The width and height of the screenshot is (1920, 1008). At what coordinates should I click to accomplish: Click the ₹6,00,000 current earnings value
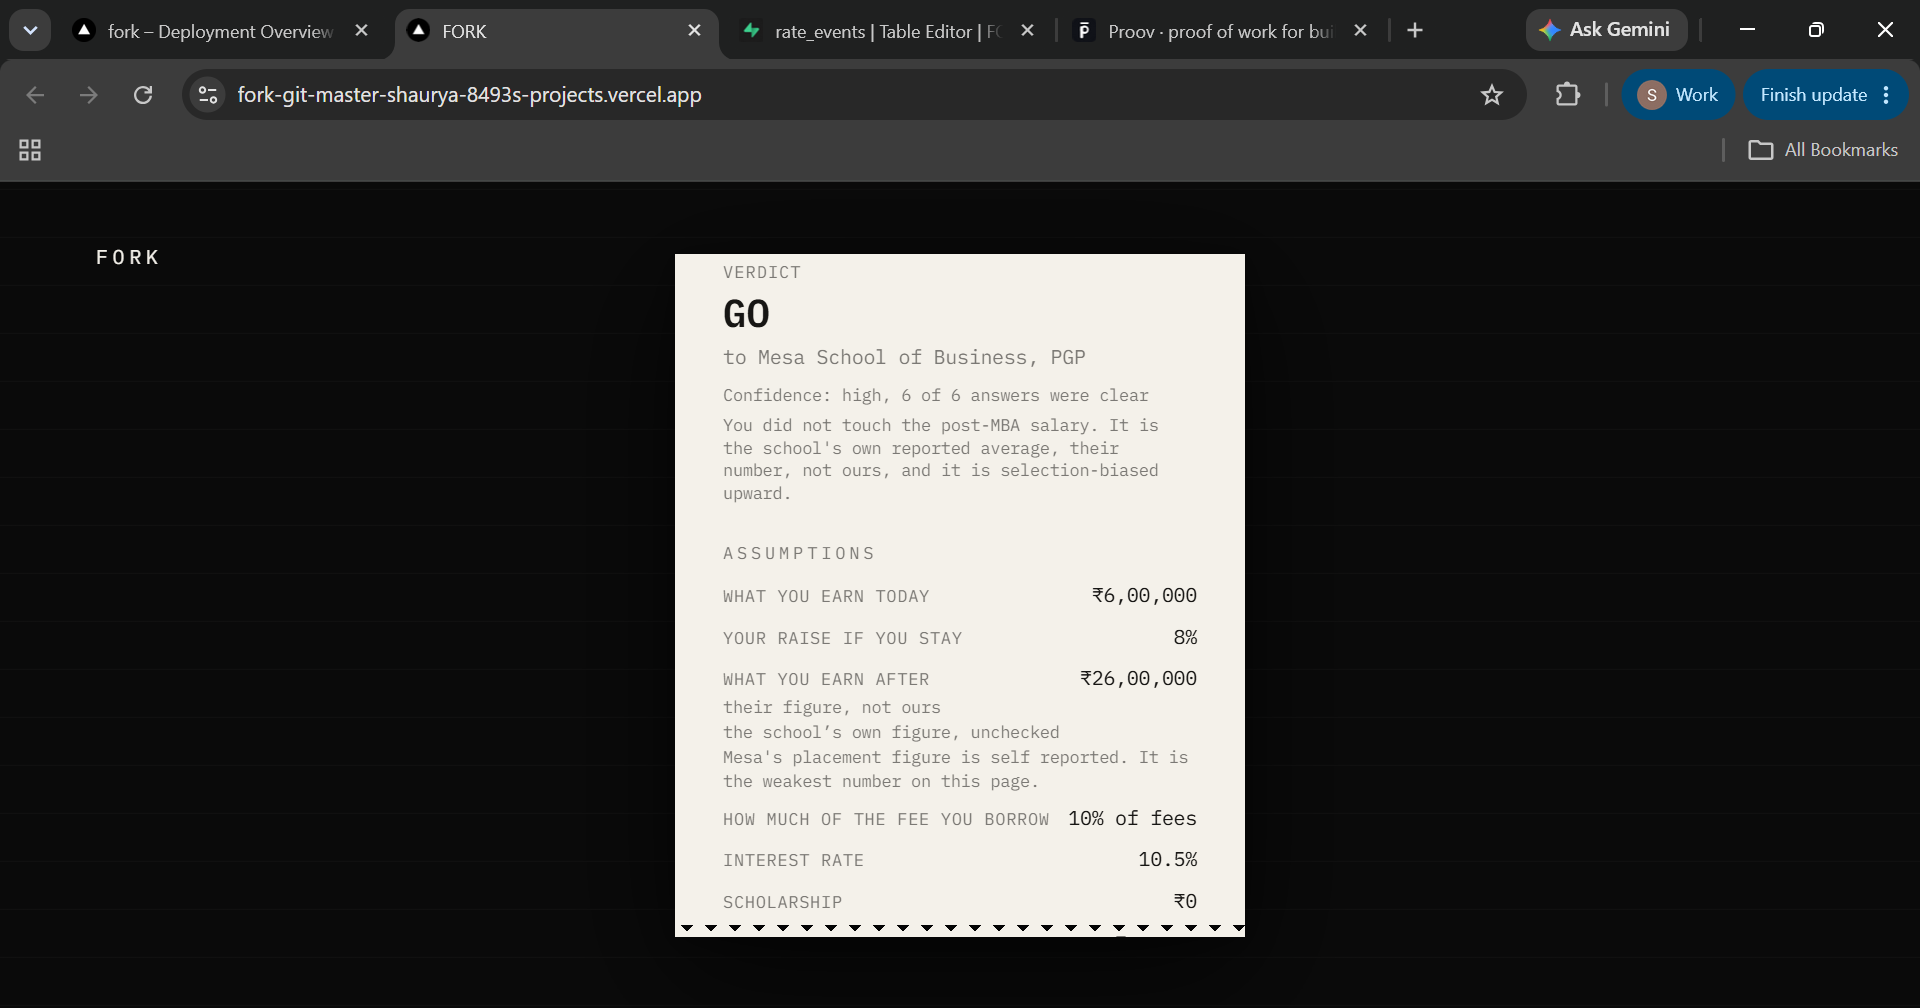1144,596
